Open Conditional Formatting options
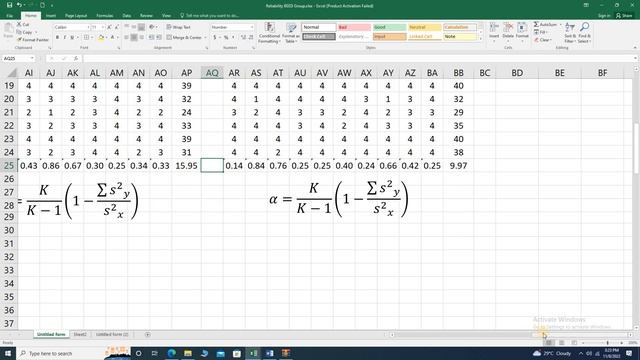This screenshot has height=360, width=640. point(269,33)
